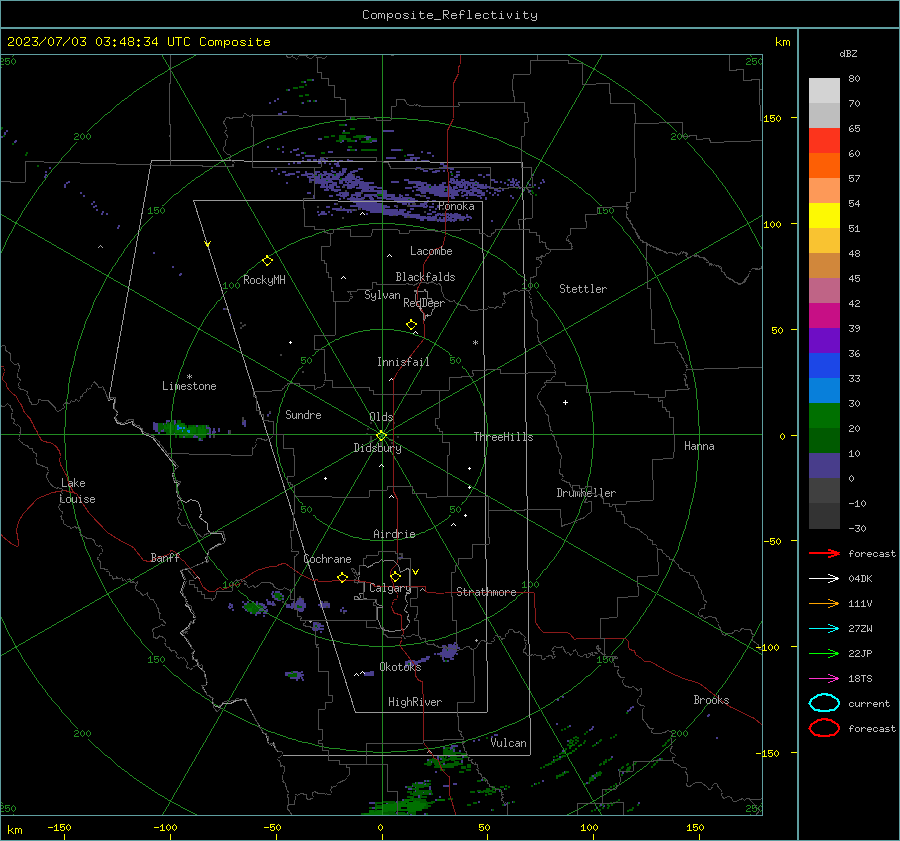Click the yellow diamond marker near Cochrane

click(343, 577)
